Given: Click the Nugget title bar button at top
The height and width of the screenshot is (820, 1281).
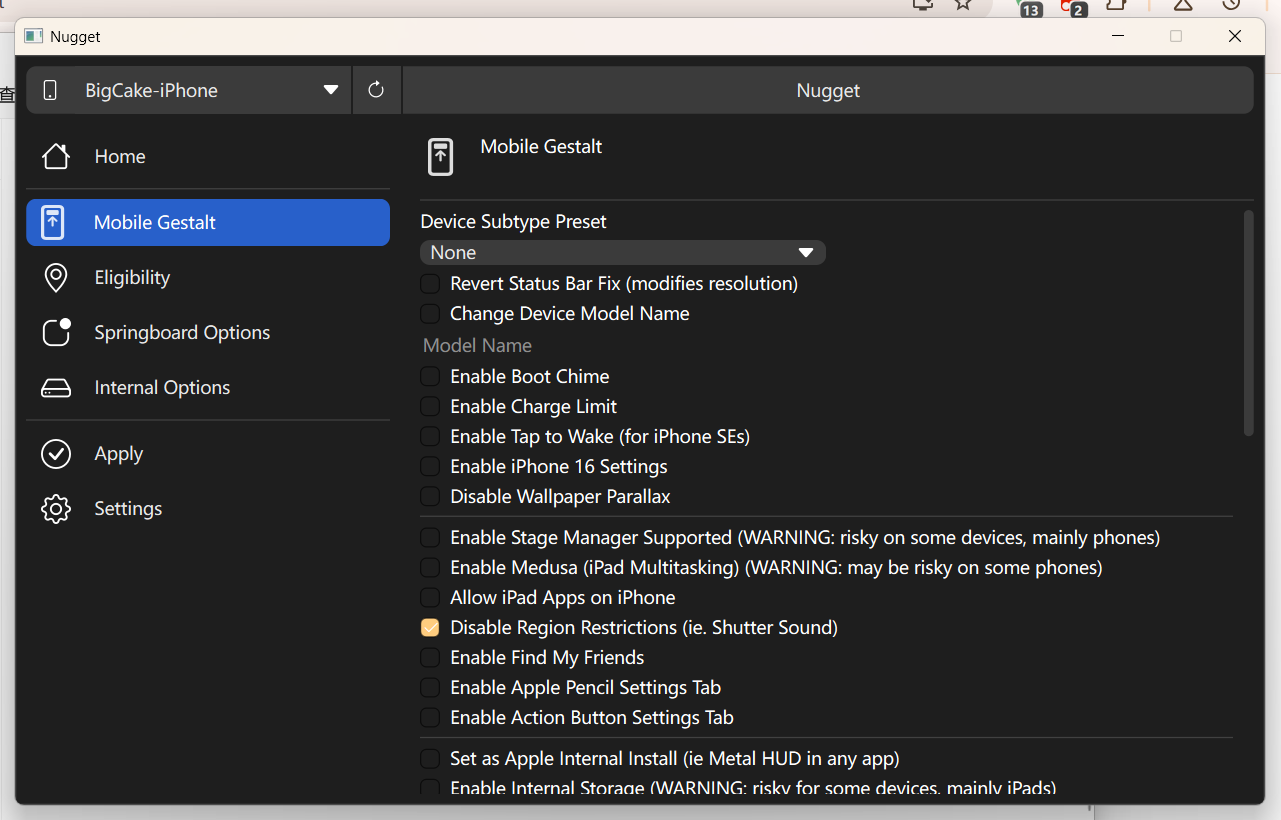Looking at the screenshot, I should pos(828,90).
